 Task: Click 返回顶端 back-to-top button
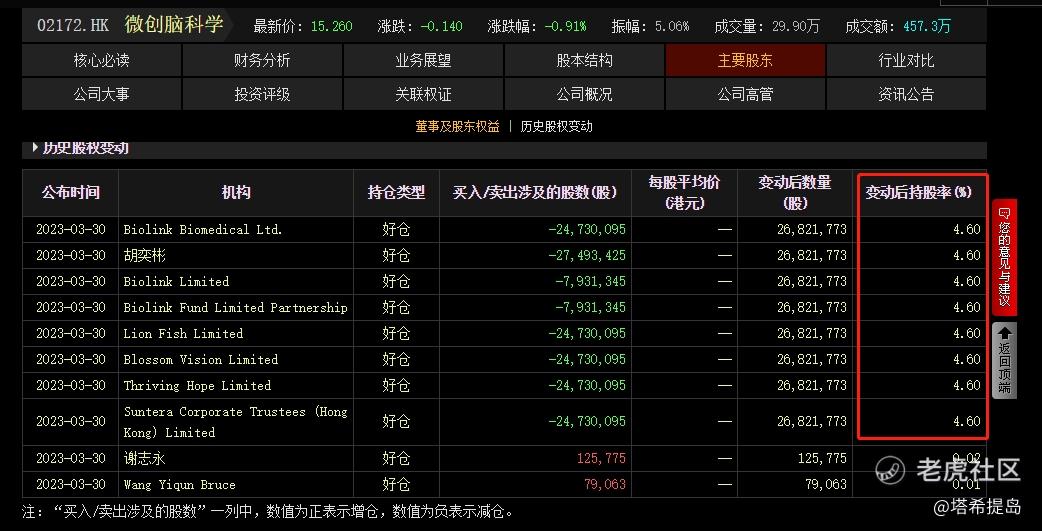[x=1004, y=360]
